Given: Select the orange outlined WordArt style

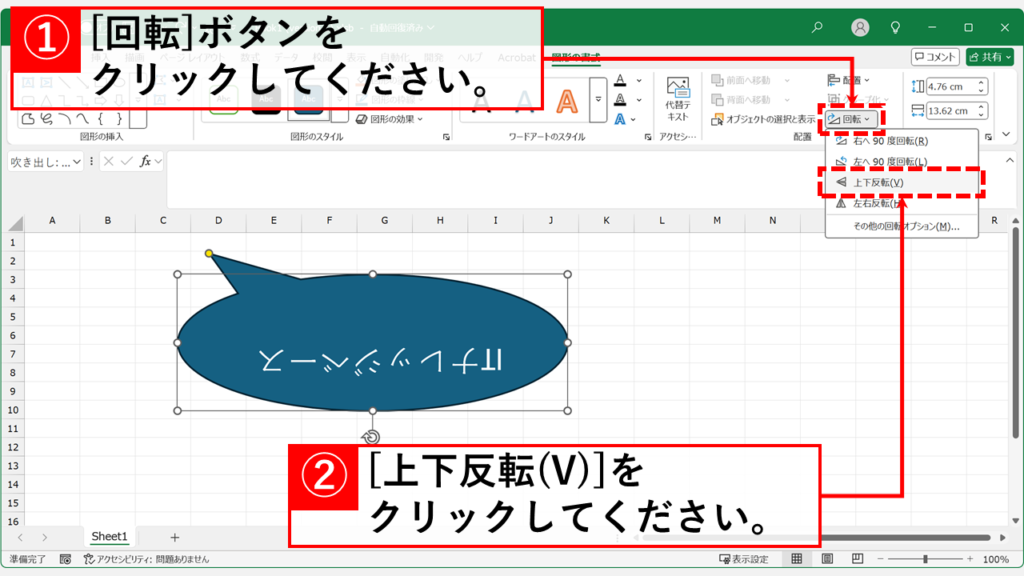Looking at the screenshot, I should 566,101.
